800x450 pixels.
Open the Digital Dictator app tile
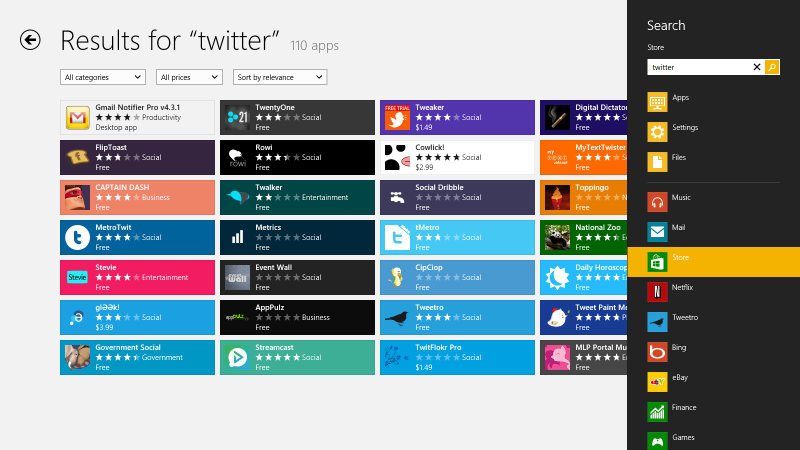click(583, 117)
